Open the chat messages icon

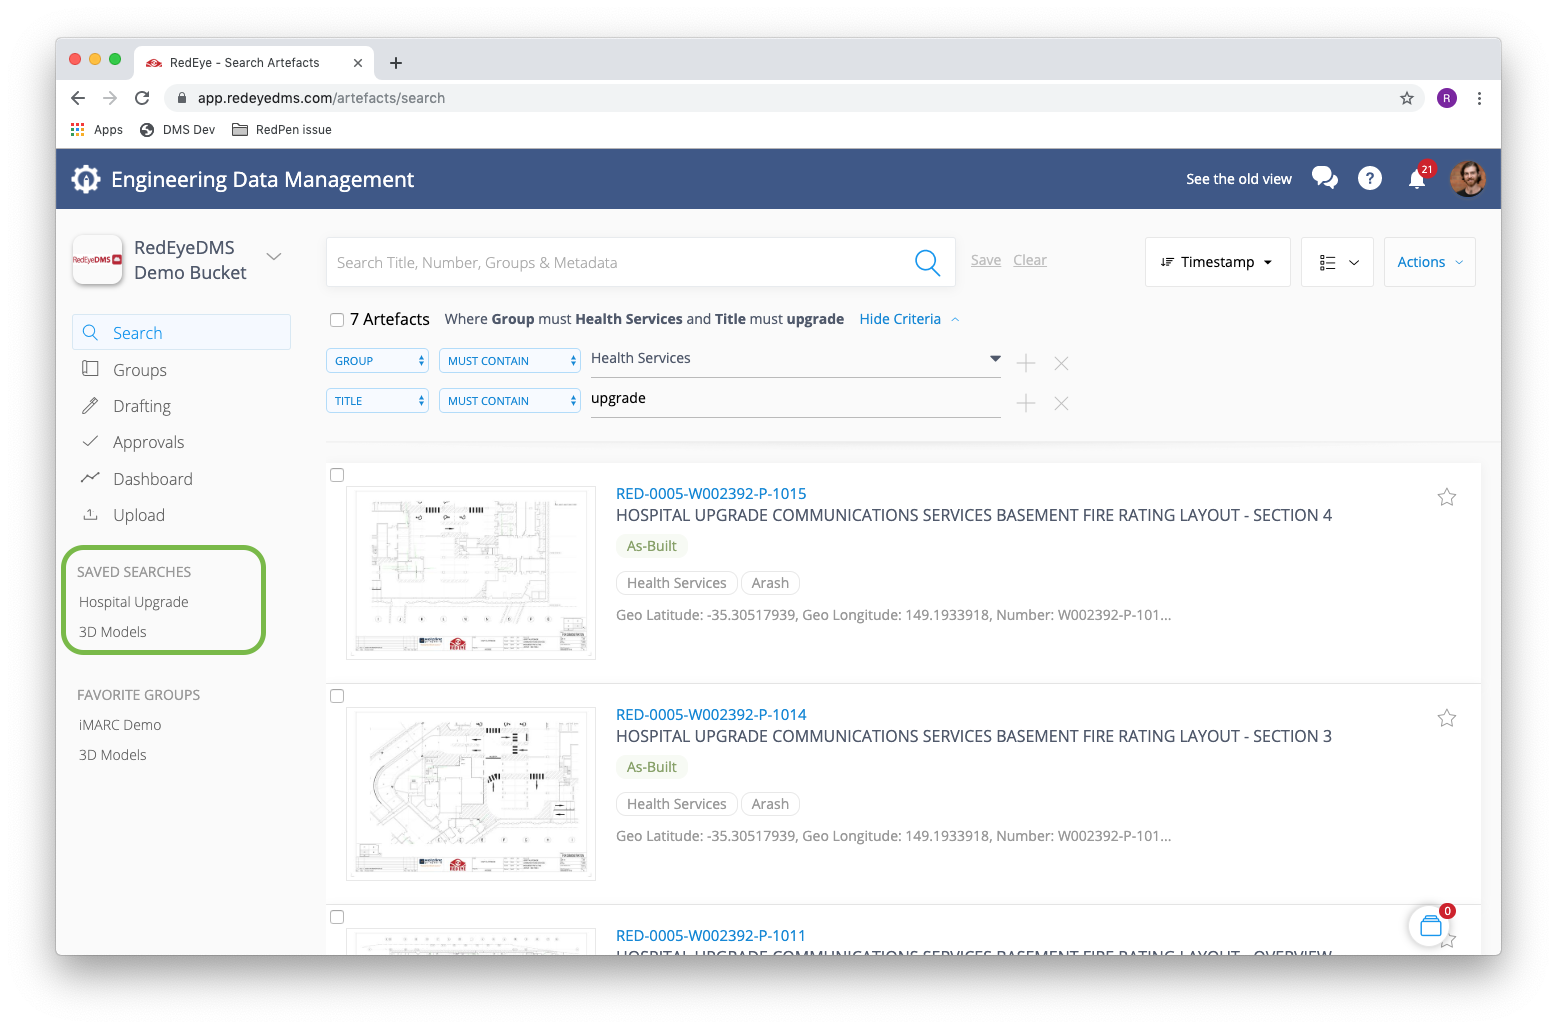(1324, 178)
